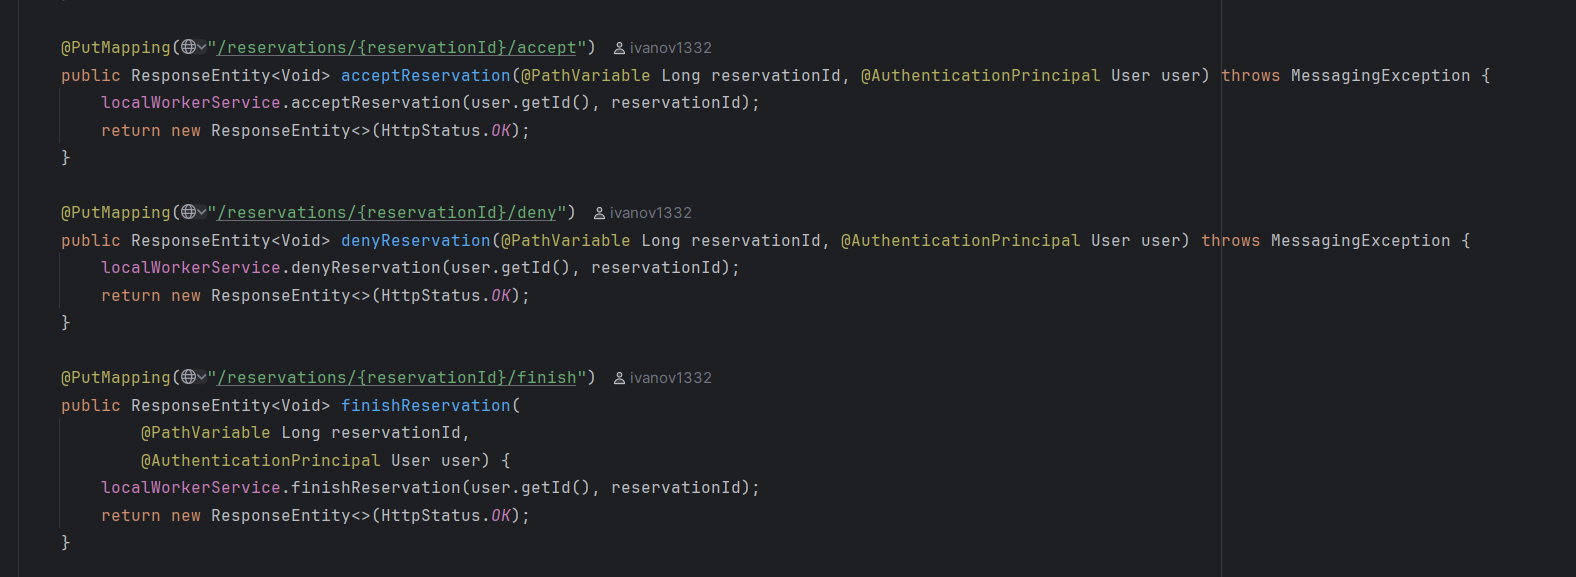Follow the /reservations/{reservationId}/accept URL link

[x=397, y=47]
